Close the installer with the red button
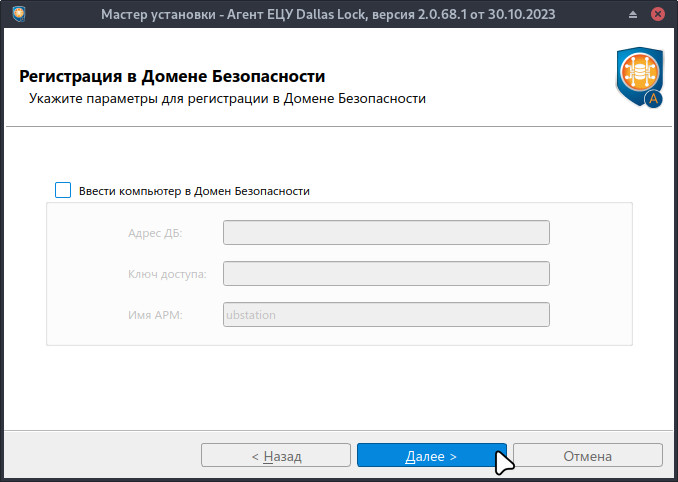This screenshot has width=678, height=482. [661, 15]
